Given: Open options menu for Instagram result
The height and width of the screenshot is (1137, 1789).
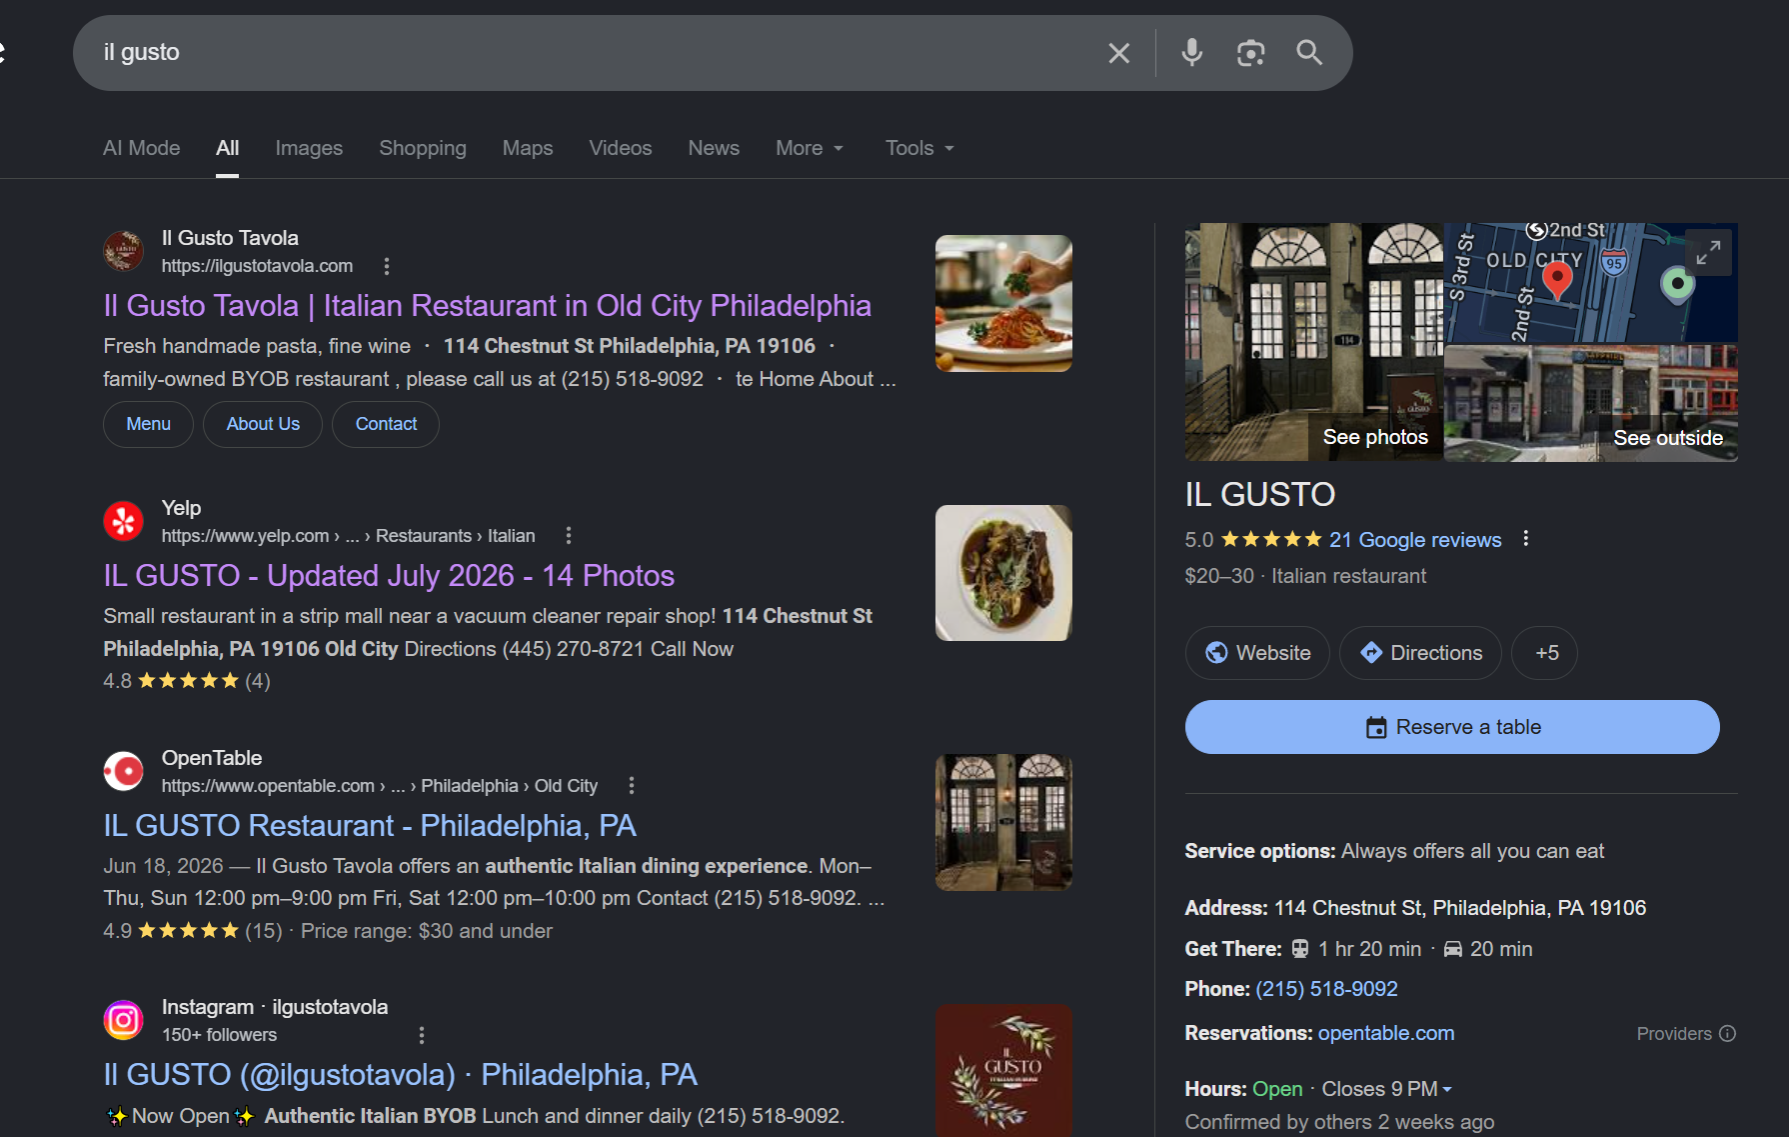Looking at the screenshot, I should tap(421, 1035).
